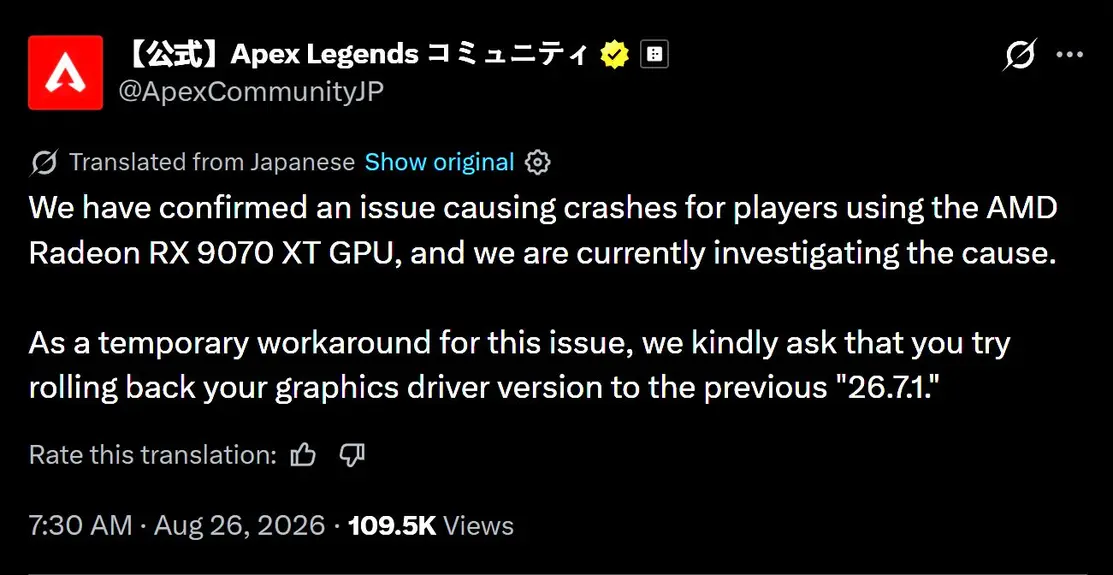Screen dimensions: 1113x575
Task: Click the gold verified checkmark badge
Action: tap(615, 55)
